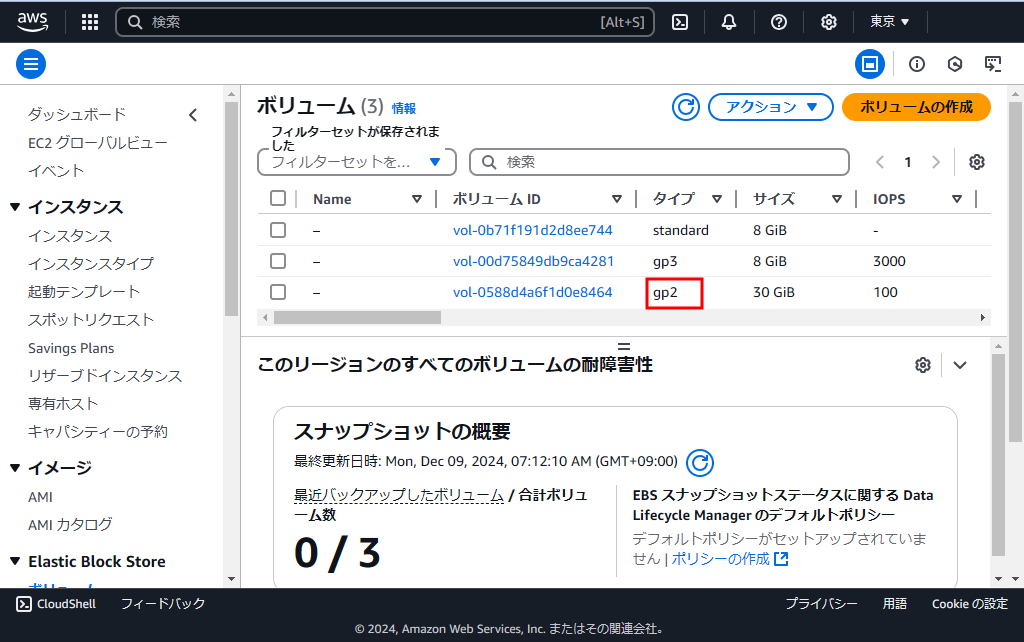Click the CloudShell icon in footer
This screenshot has width=1024, height=642.
tap(24, 603)
